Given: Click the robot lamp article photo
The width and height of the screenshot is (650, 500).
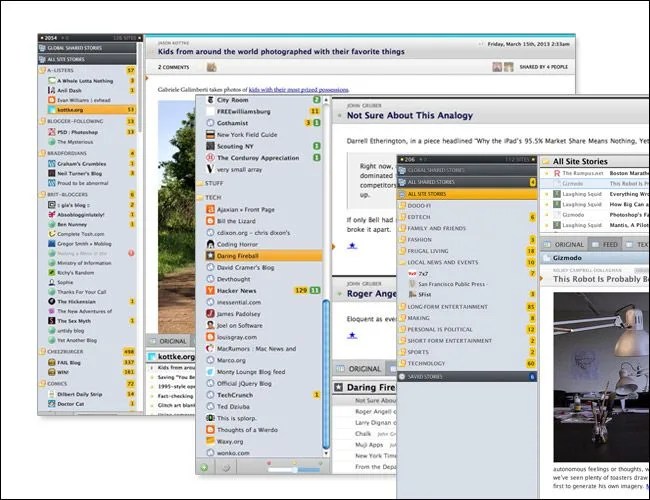Looking at the screenshot, I should click(x=601, y=377).
